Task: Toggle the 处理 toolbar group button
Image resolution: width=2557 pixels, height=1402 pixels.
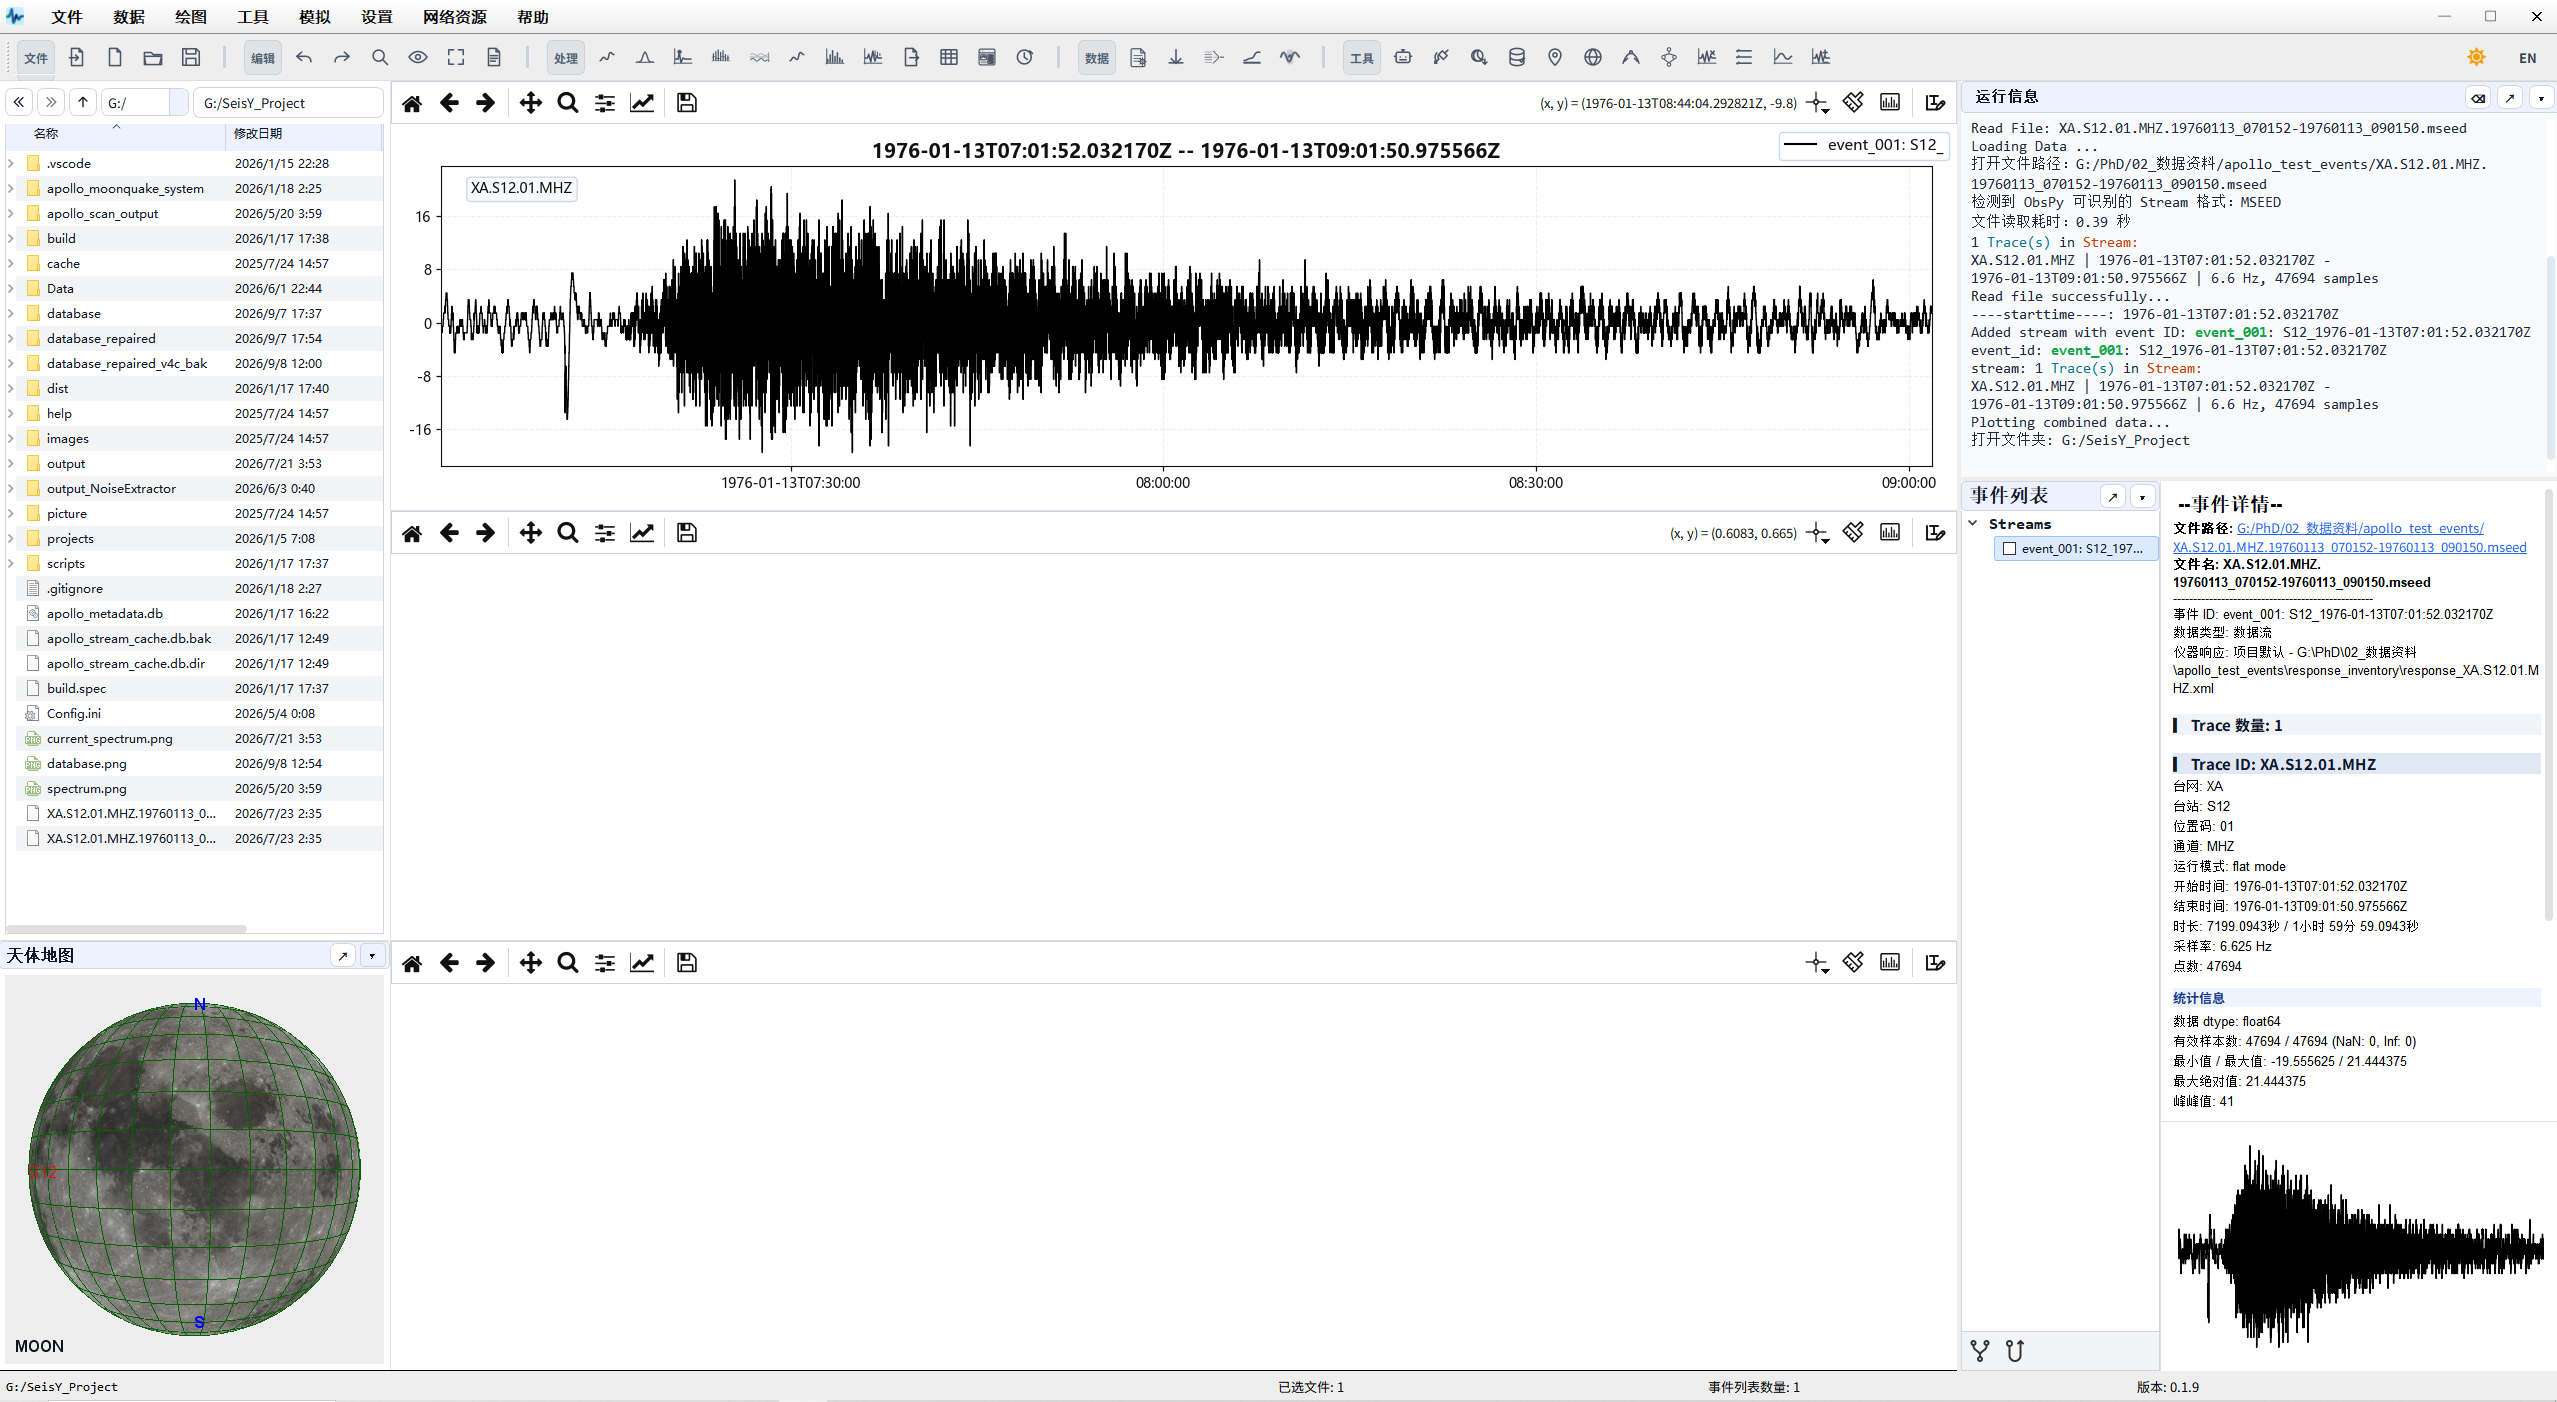Action: pyautogui.click(x=566, y=58)
